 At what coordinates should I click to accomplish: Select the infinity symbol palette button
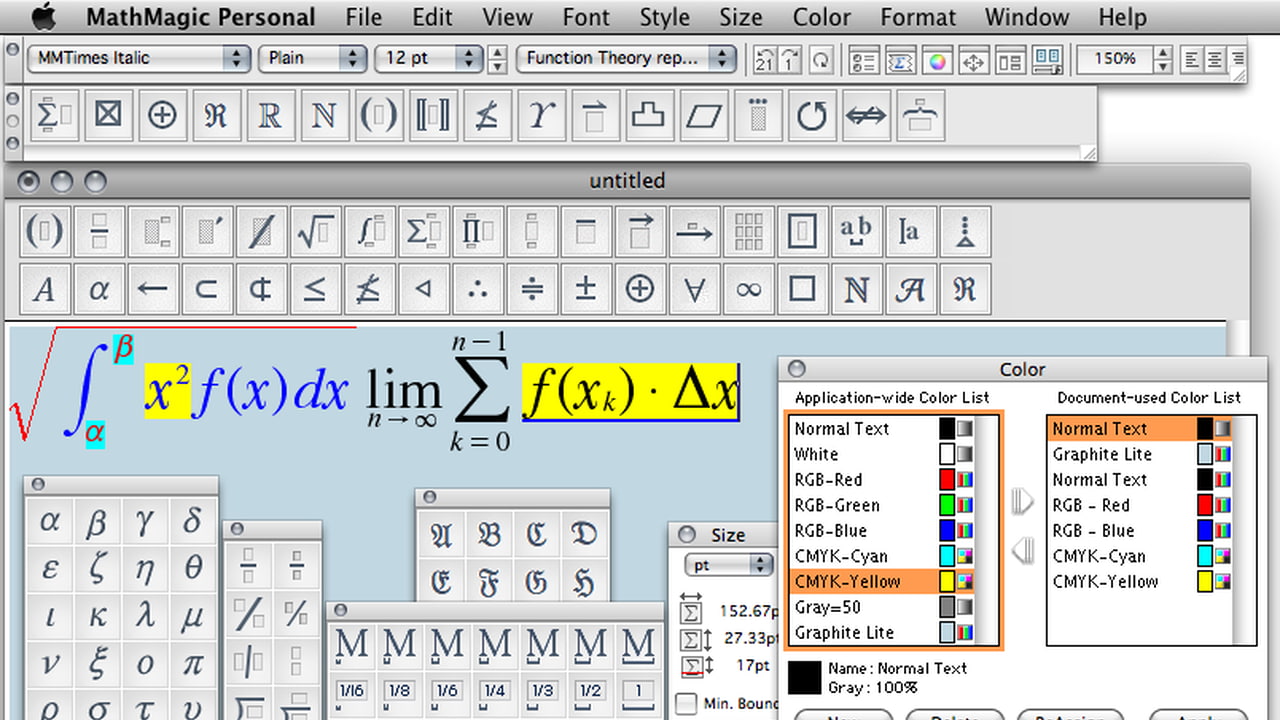tap(747, 290)
